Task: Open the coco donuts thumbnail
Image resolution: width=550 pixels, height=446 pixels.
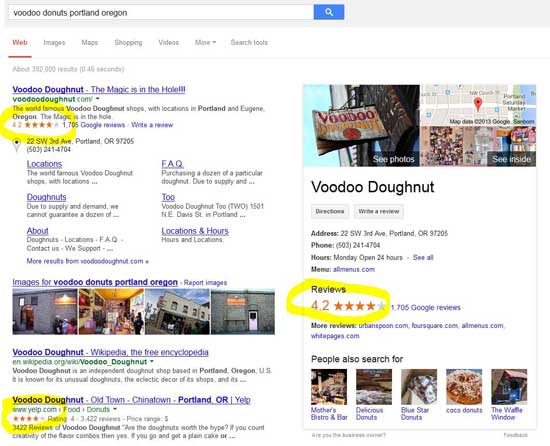Action: click(x=464, y=387)
